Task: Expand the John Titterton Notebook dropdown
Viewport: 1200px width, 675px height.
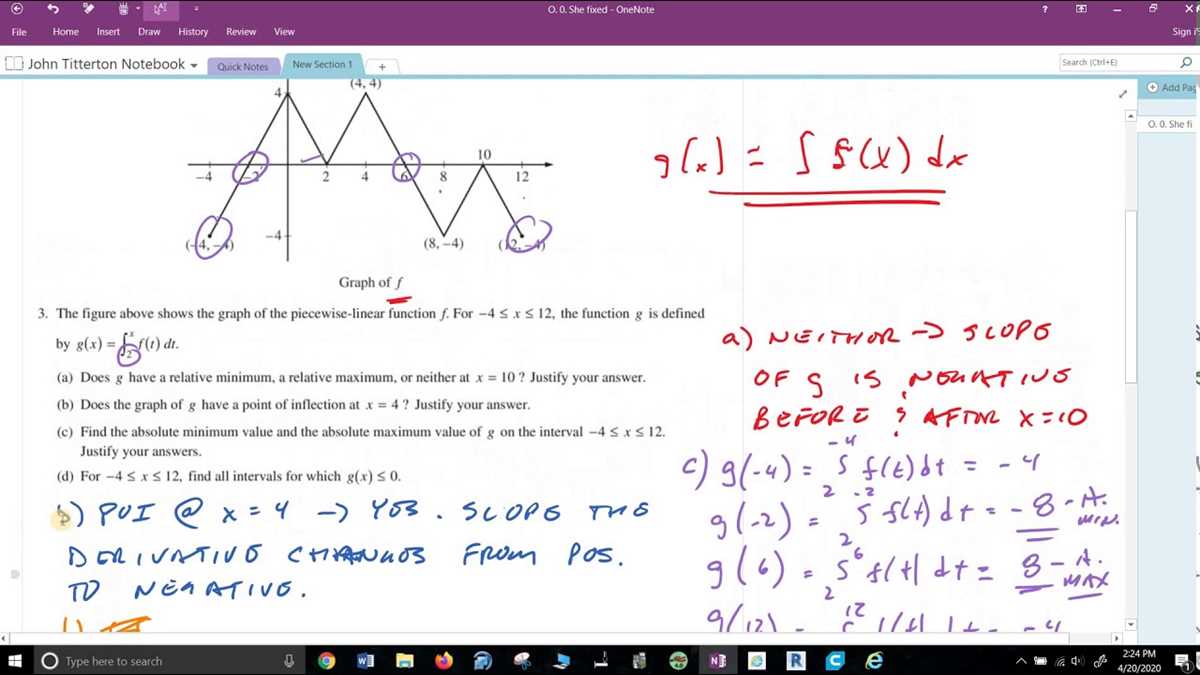Action: pos(193,65)
